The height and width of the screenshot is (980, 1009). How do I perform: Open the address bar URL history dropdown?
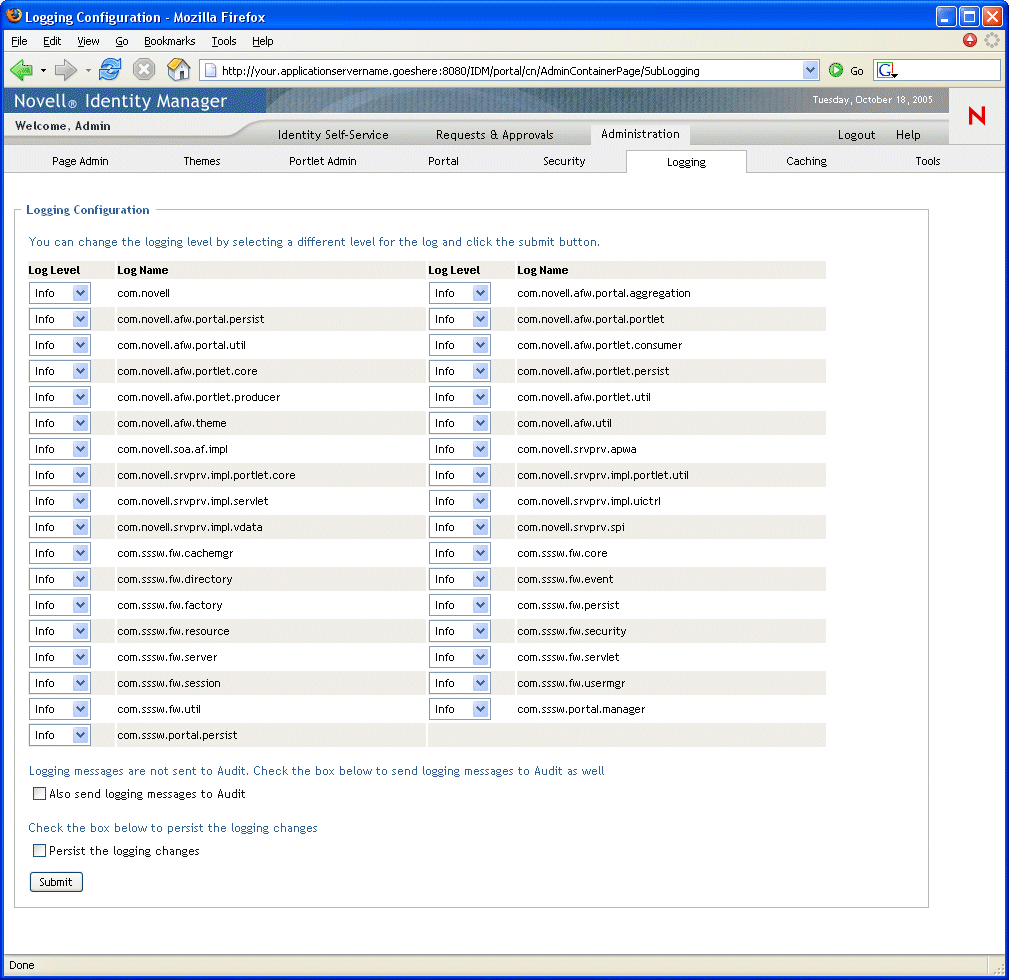coord(810,70)
